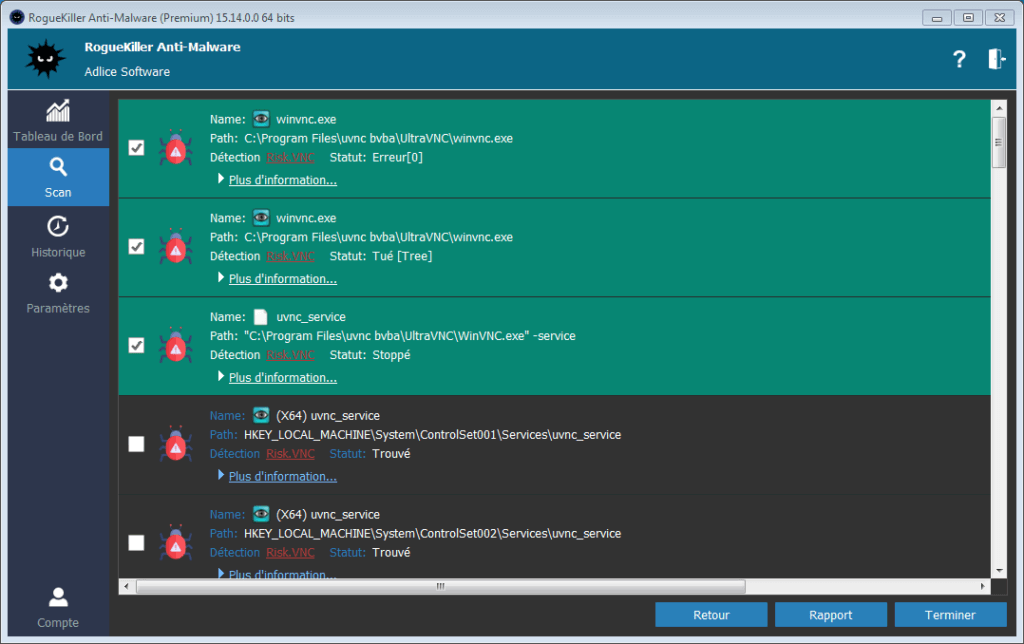The height and width of the screenshot is (644, 1024).
Task: Click the exit door icon in header
Action: click(996, 59)
